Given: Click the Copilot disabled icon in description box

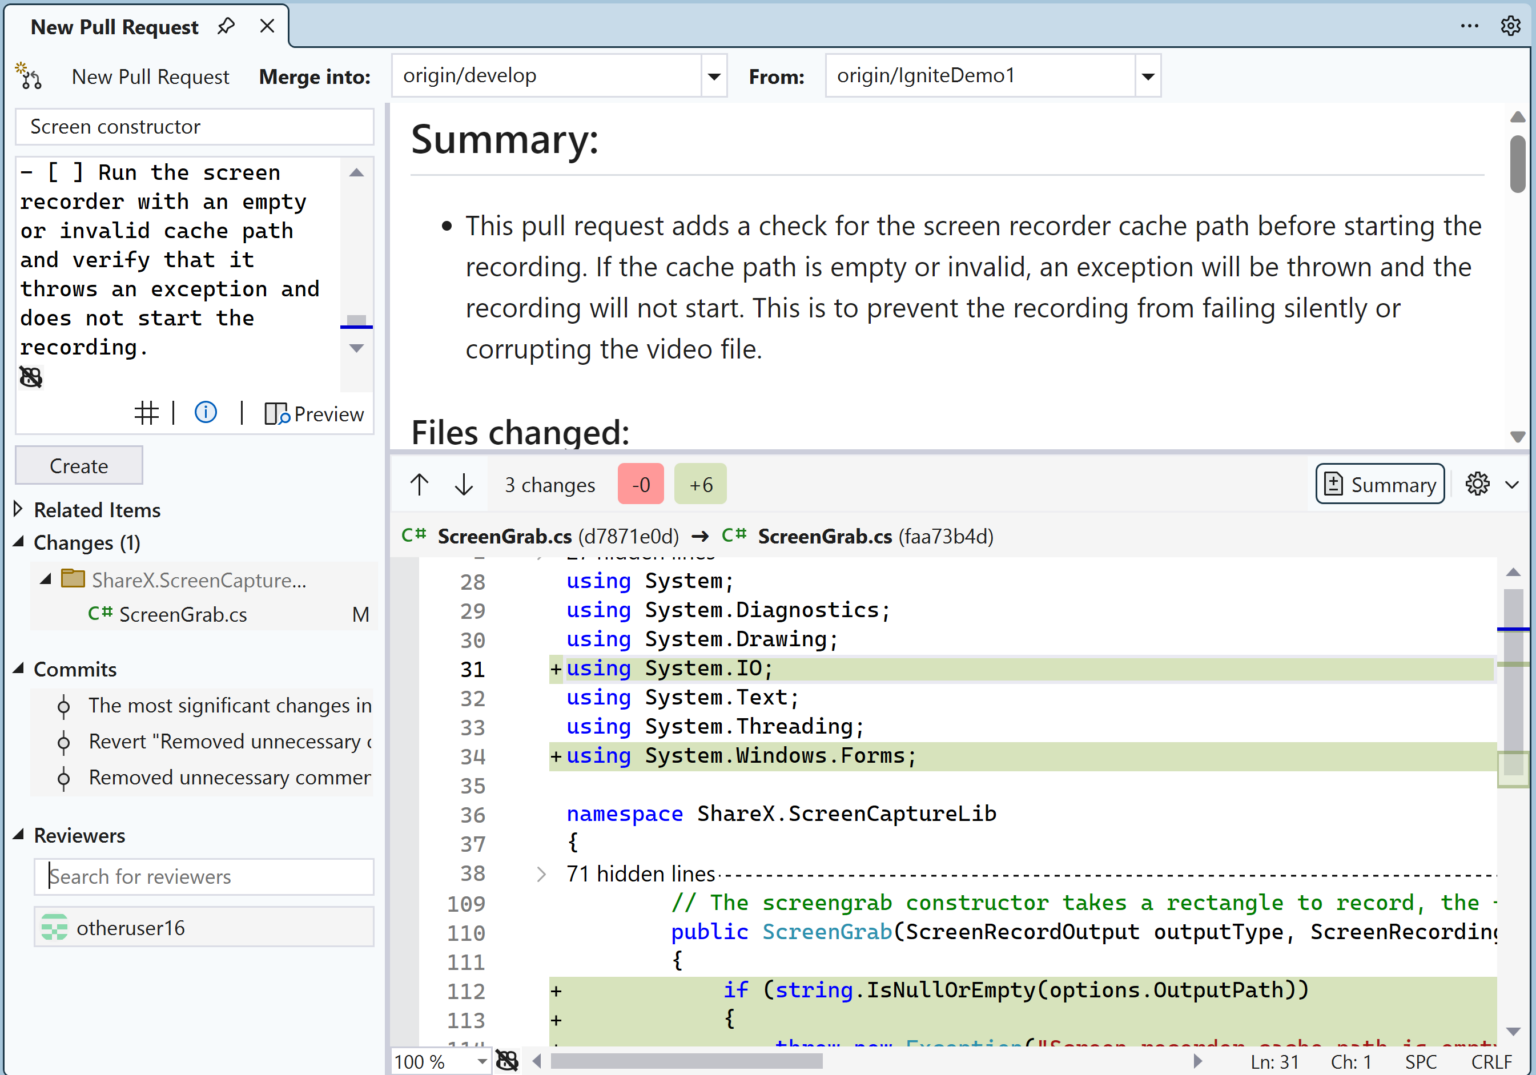Looking at the screenshot, I should tap(30, 377).
